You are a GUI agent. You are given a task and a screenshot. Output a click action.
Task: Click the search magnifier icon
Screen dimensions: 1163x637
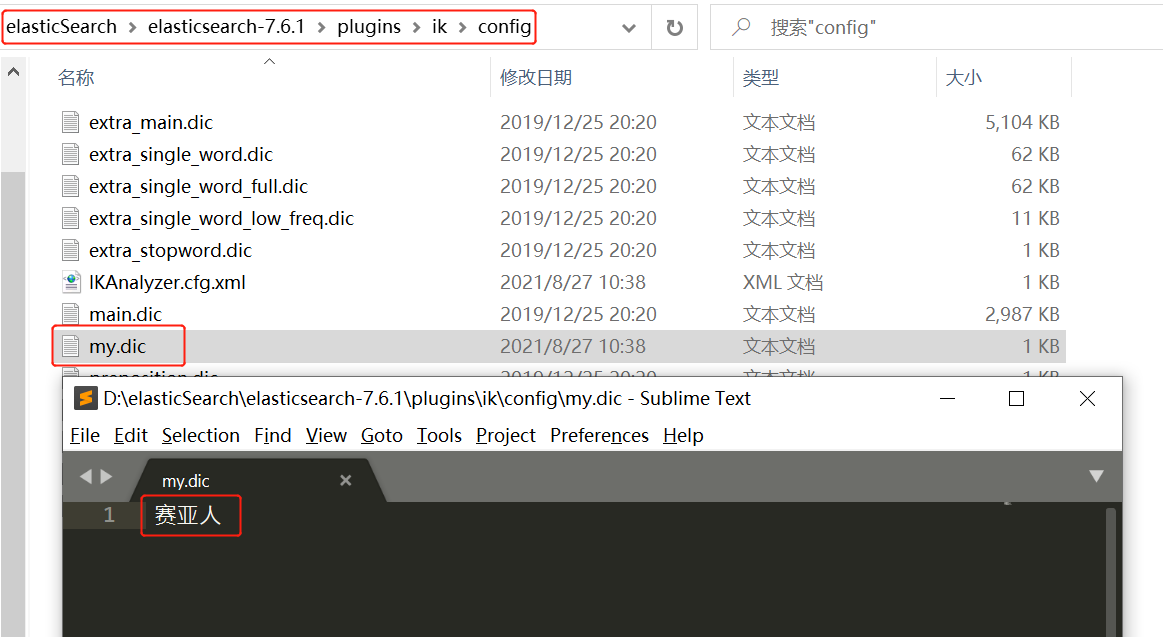[x=740, y=27]
